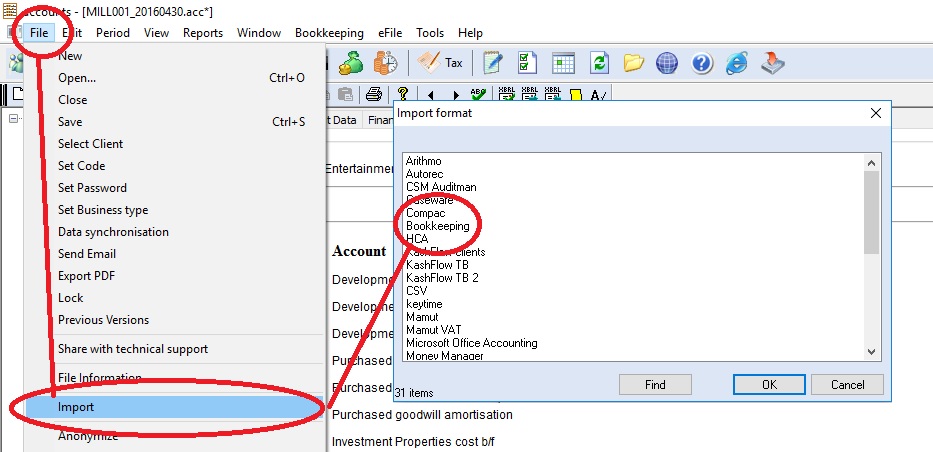Select Autorec in the import list

[424, 174]
